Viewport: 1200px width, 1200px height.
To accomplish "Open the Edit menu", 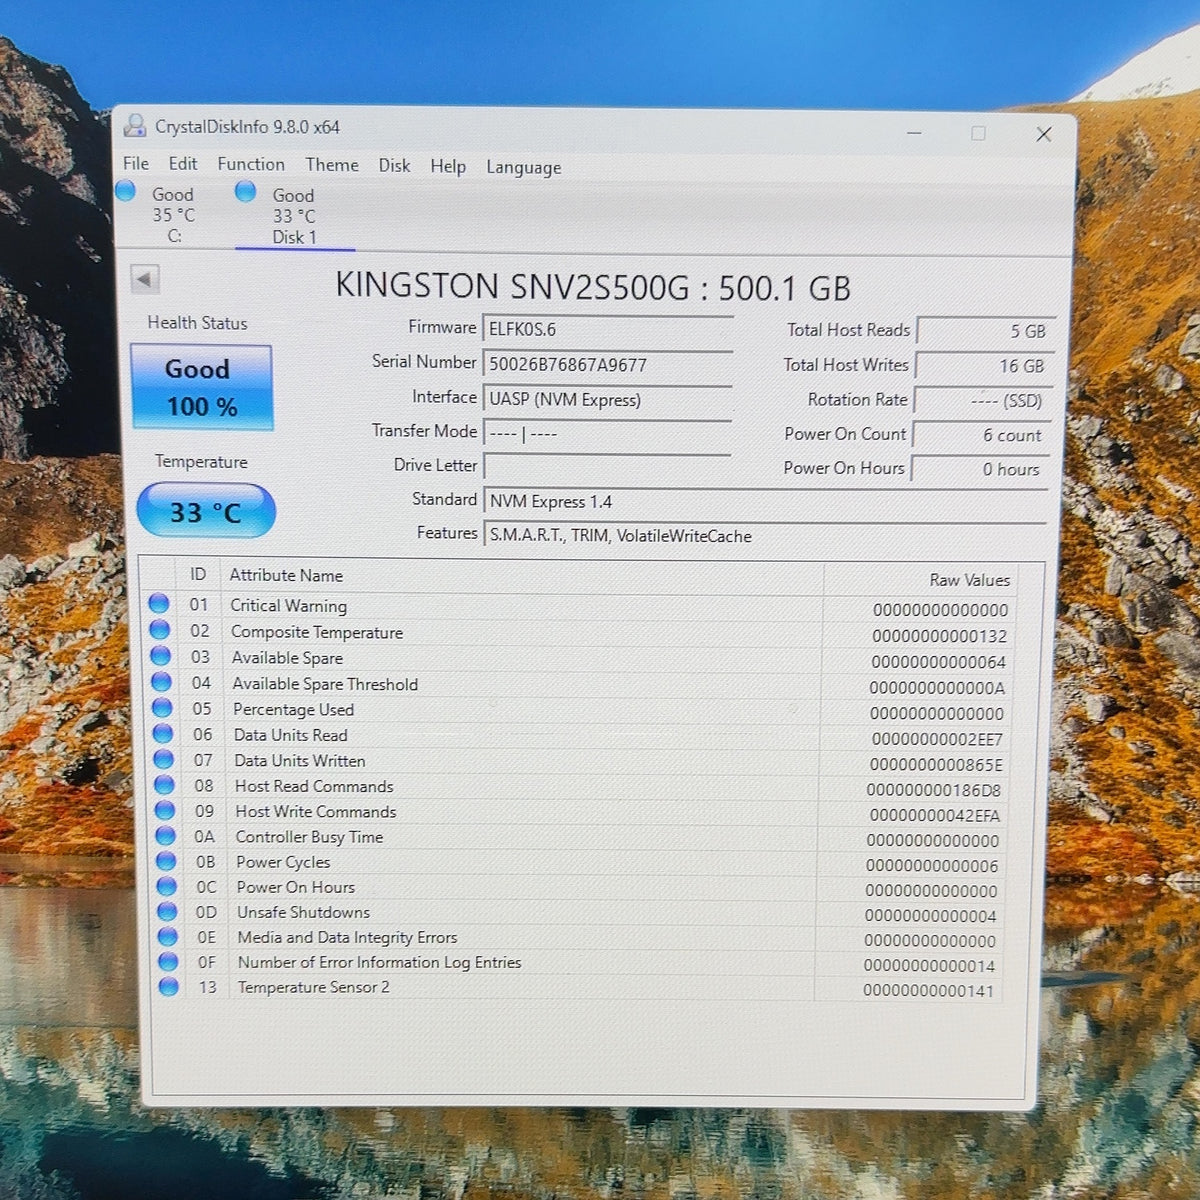I will [x=182, y=164].
